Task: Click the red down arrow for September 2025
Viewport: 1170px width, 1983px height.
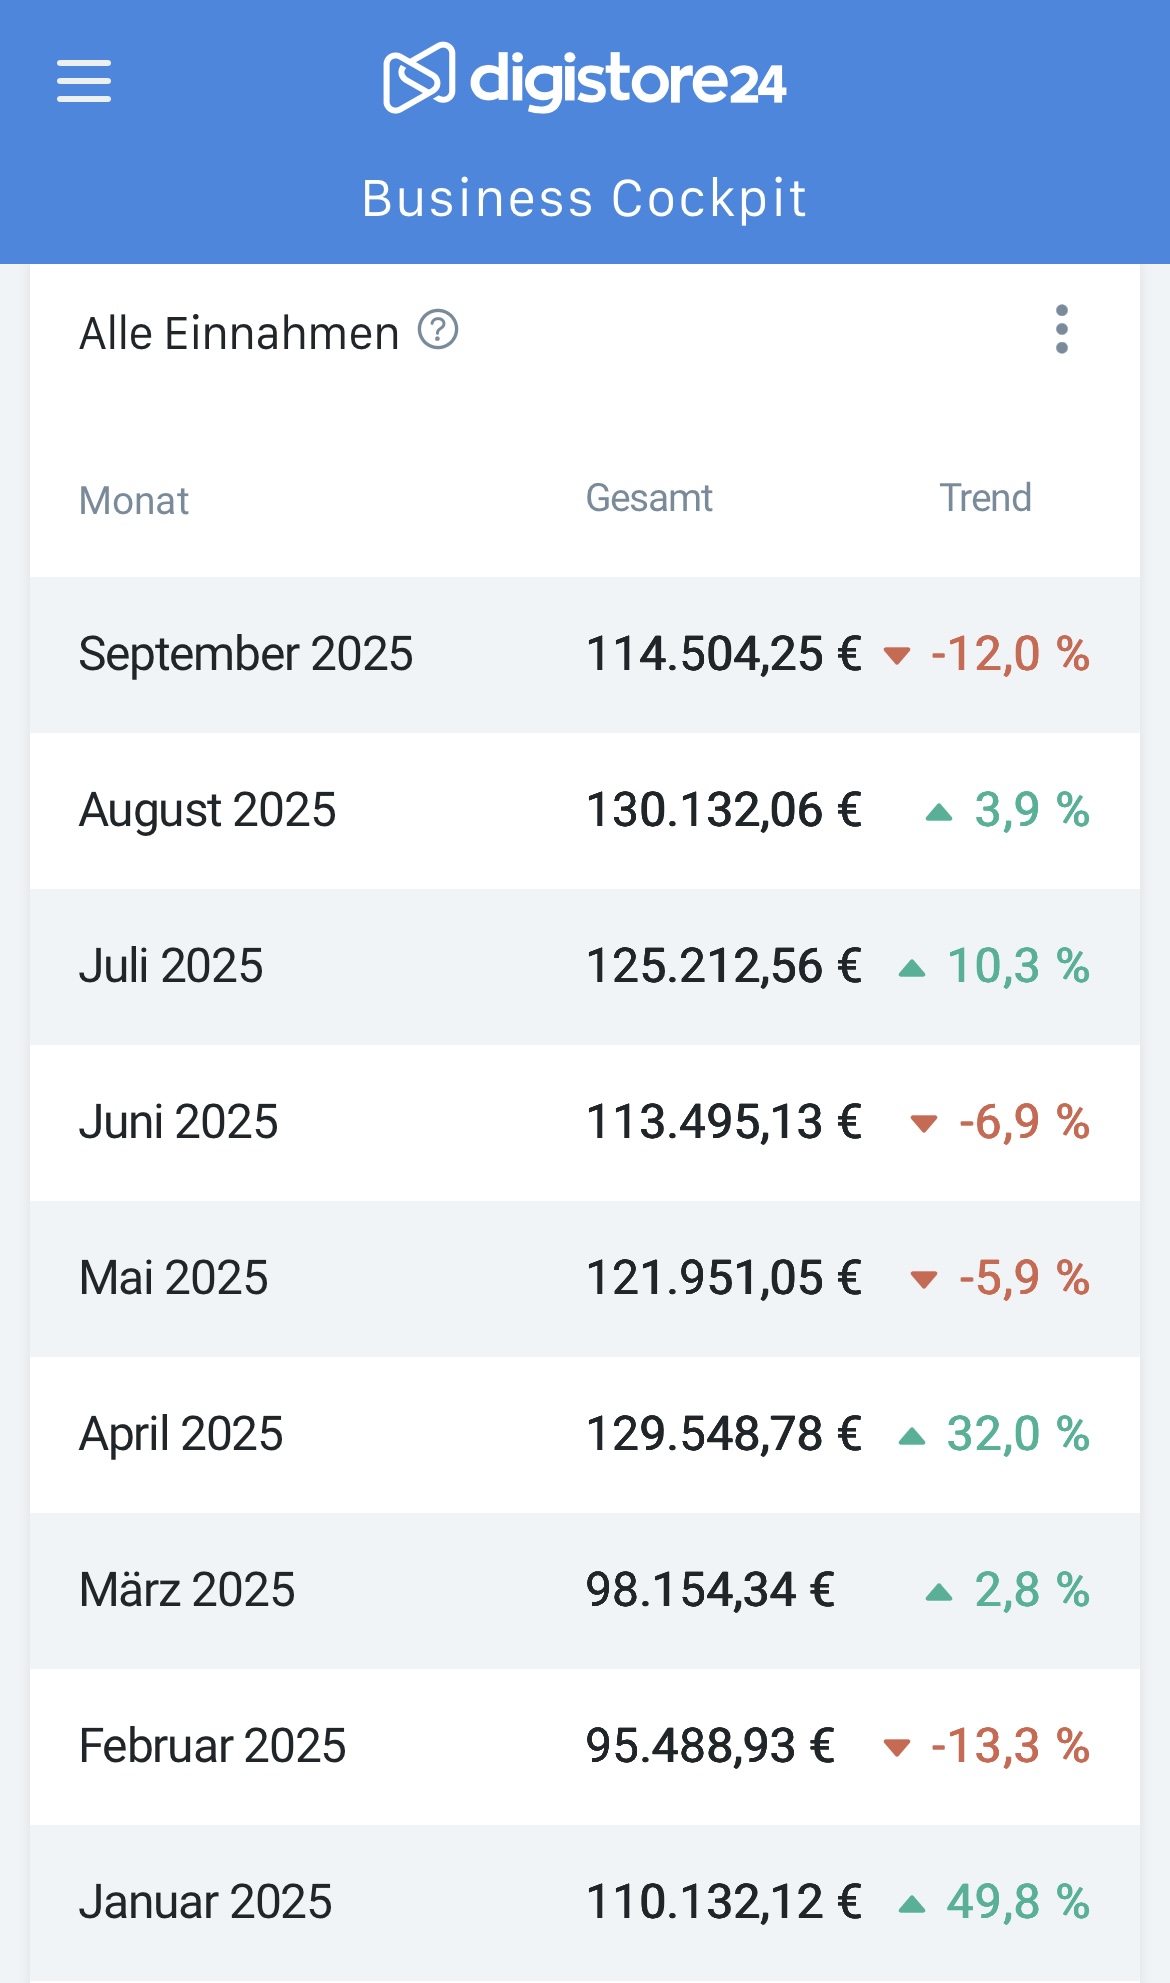Action: tap(897, 656)
